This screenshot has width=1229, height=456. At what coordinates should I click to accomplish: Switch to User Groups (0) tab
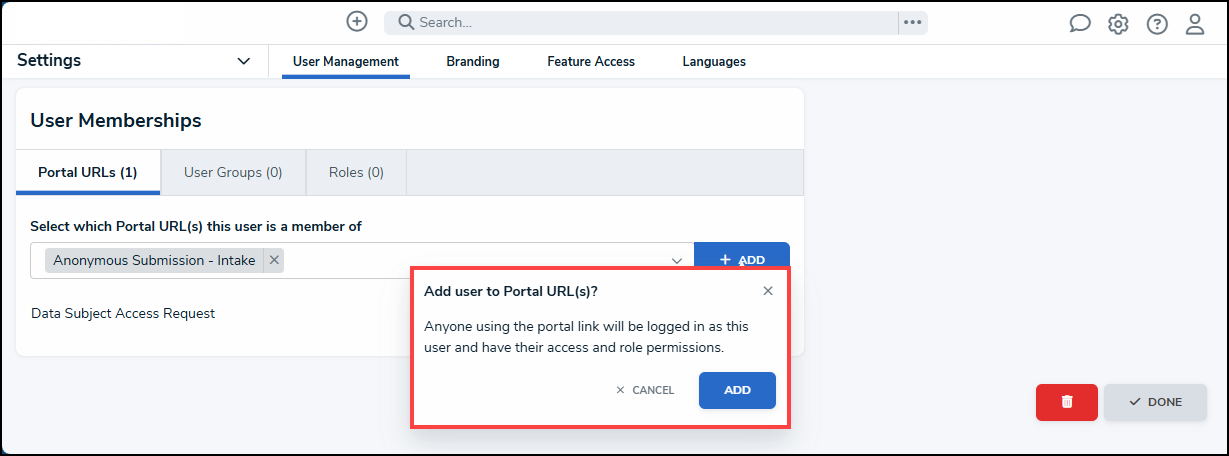tap(233, 172)
